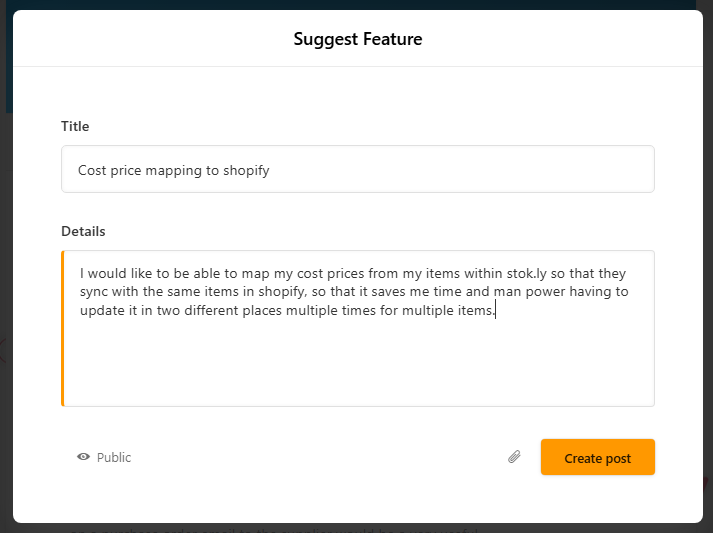Toggle the Public visibility label
This screenshot has height=533, width=713.
pos(114,457)
